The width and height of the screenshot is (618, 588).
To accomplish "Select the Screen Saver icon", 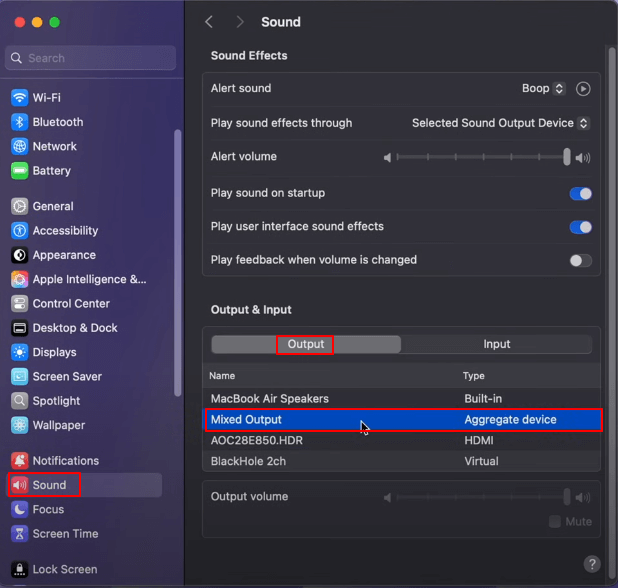I will click(19, 376).
